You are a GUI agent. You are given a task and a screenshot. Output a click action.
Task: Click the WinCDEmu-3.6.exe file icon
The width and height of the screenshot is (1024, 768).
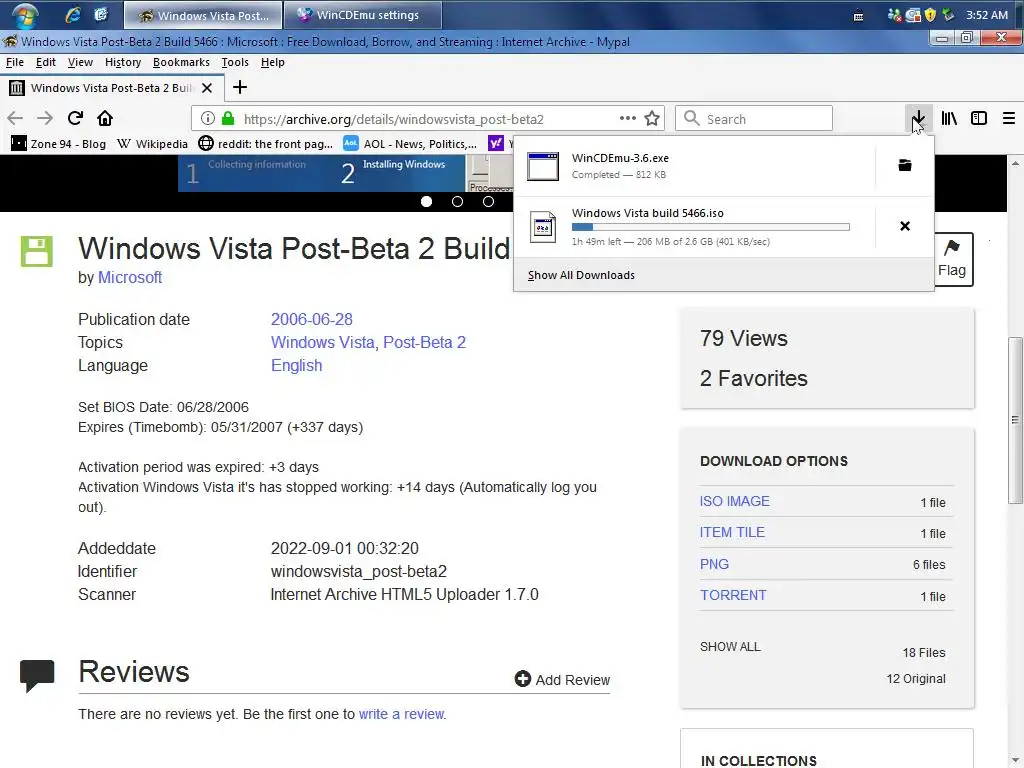(543, 166)
